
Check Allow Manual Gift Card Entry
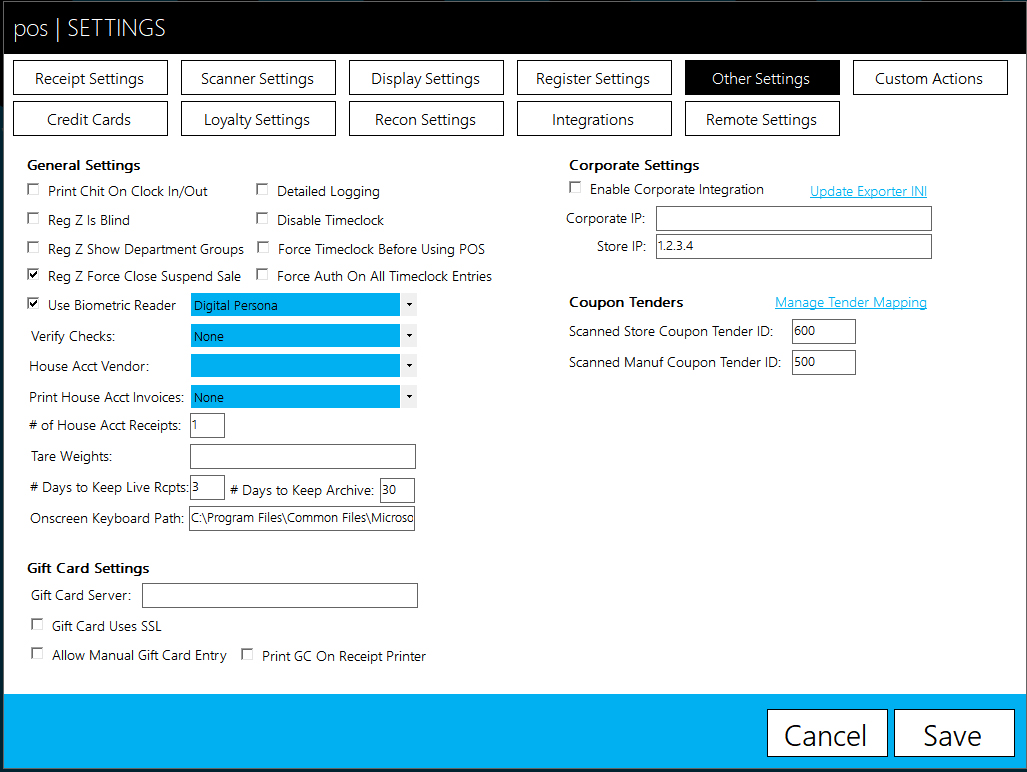[x=37, y=654]
